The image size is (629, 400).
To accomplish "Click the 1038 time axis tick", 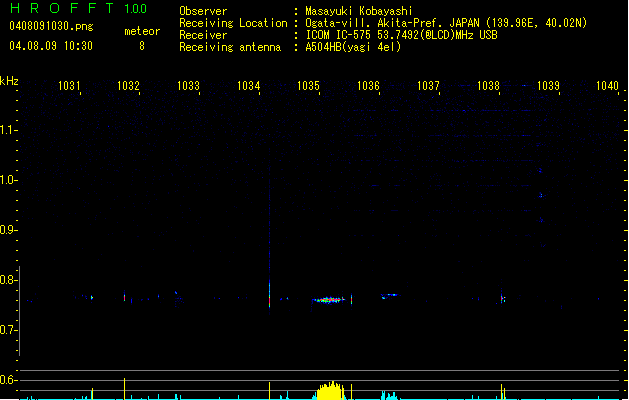I will point(488,86).
